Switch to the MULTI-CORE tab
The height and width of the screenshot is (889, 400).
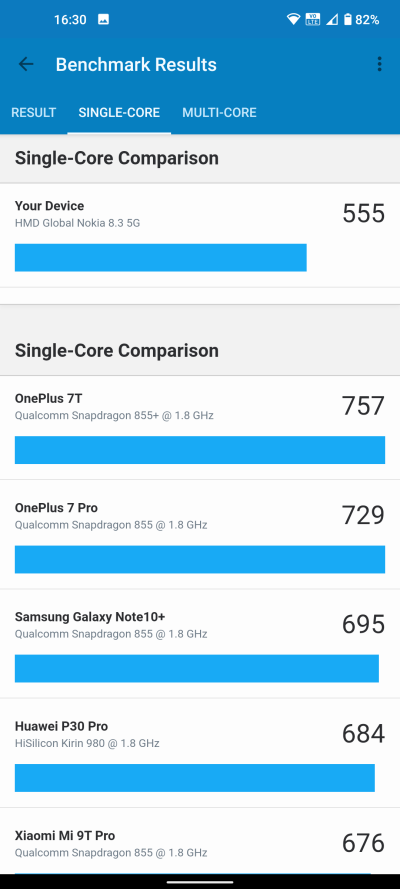[219, 112]
